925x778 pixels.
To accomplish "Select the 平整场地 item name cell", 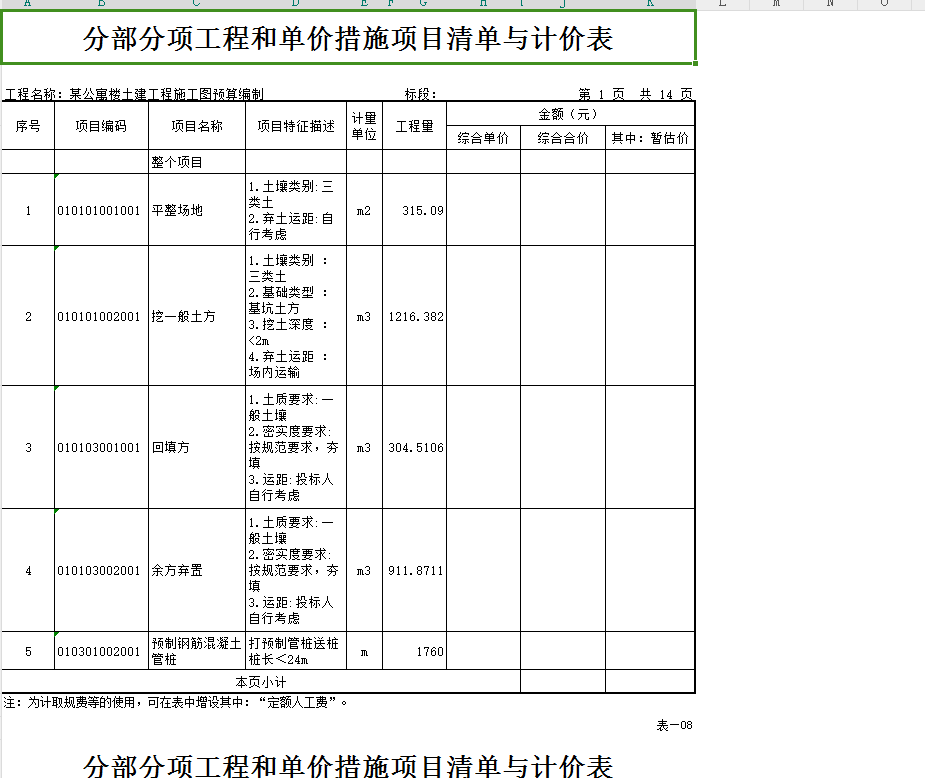I will (x=197, y=210).
